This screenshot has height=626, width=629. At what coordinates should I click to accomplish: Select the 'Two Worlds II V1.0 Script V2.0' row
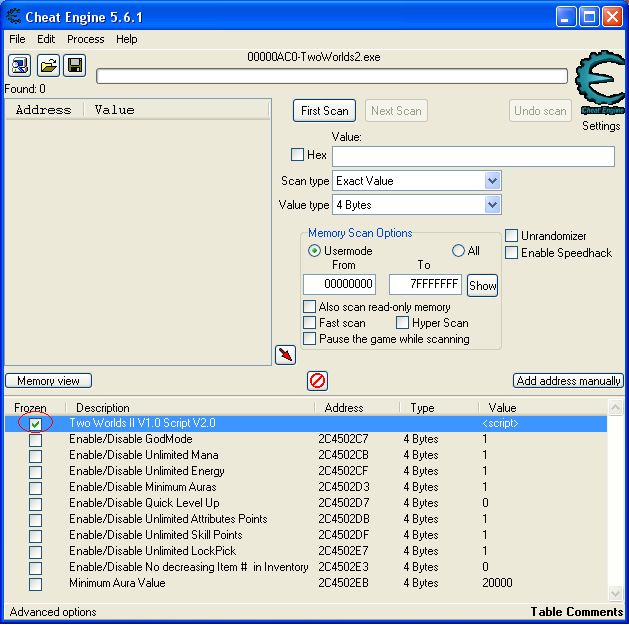coord(306,423)
